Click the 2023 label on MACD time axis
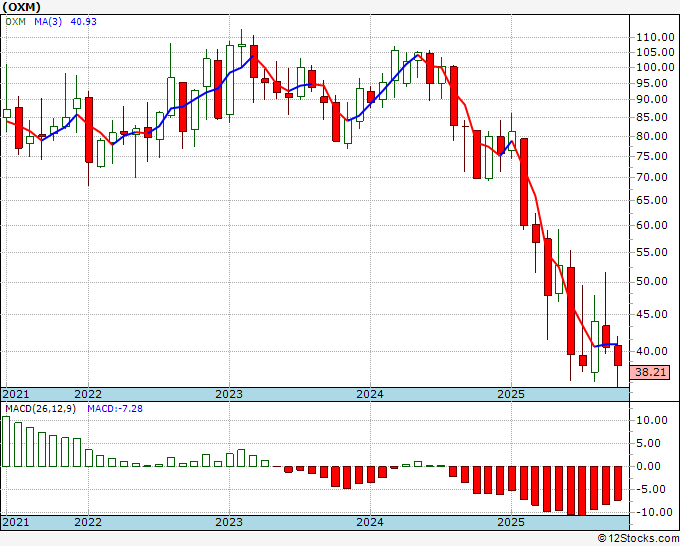The image size is (680, 546). [x=229, y=522]
